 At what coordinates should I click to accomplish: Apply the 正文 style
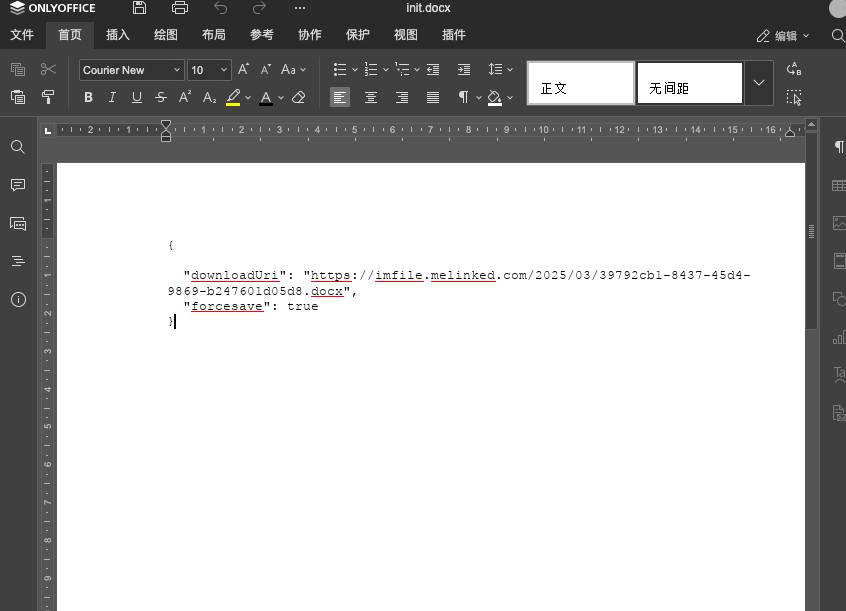tap(580, 83)
